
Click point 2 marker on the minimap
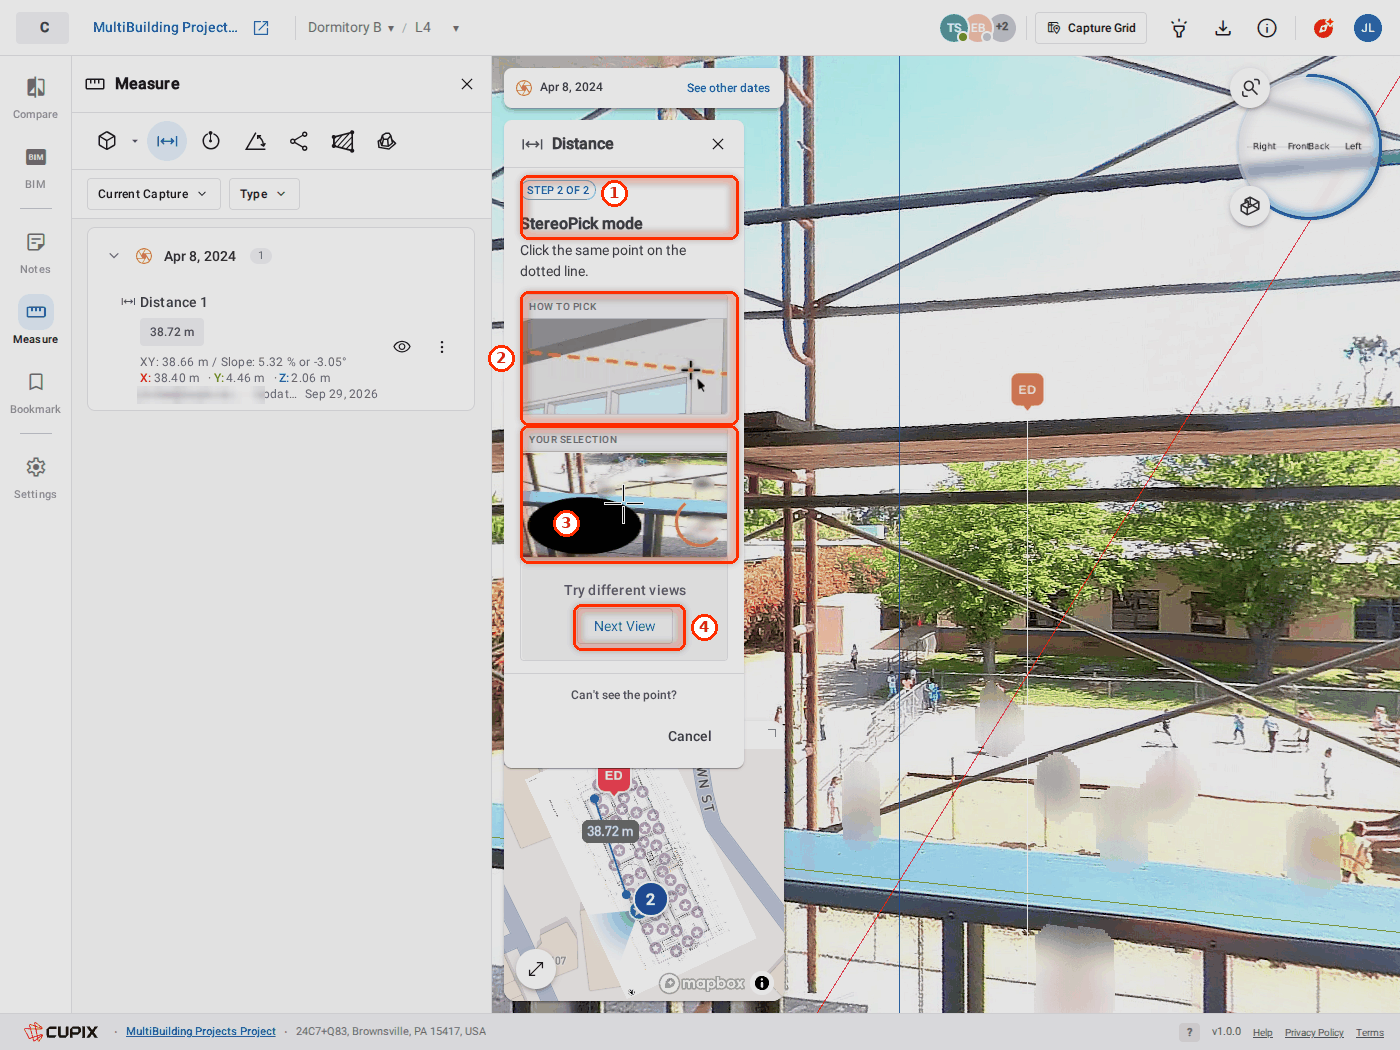tap(650, 899)
